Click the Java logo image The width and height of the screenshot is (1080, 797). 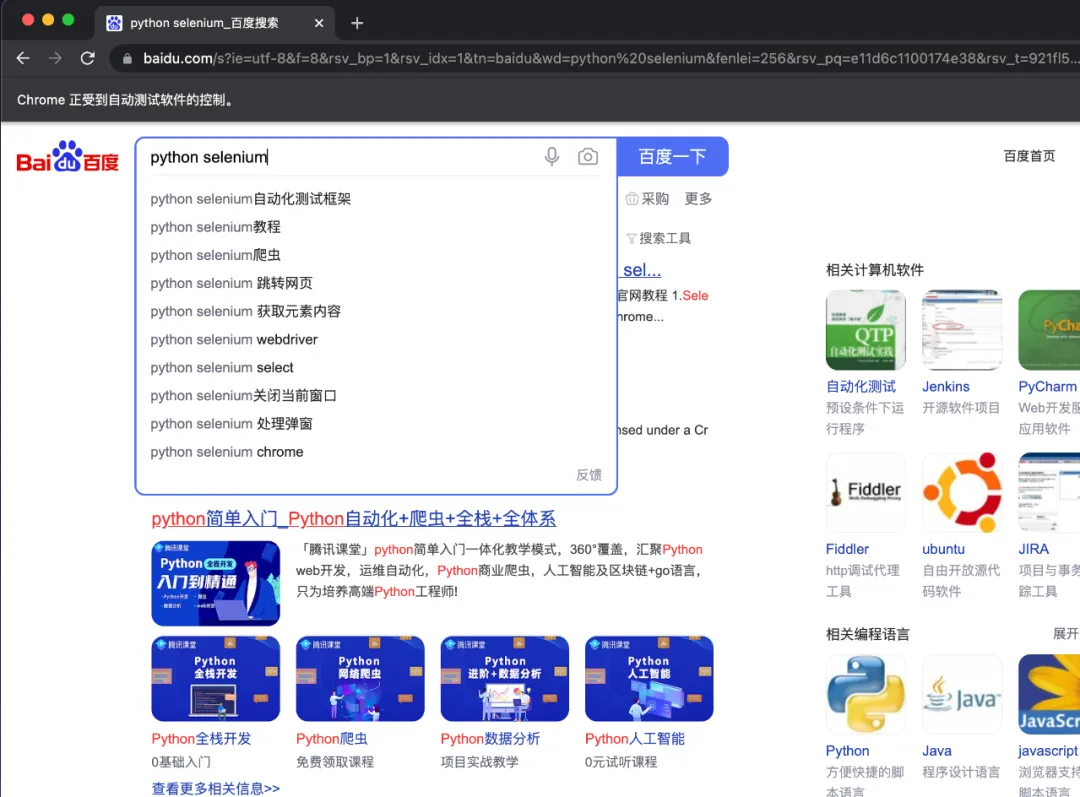tap(961, 694)
